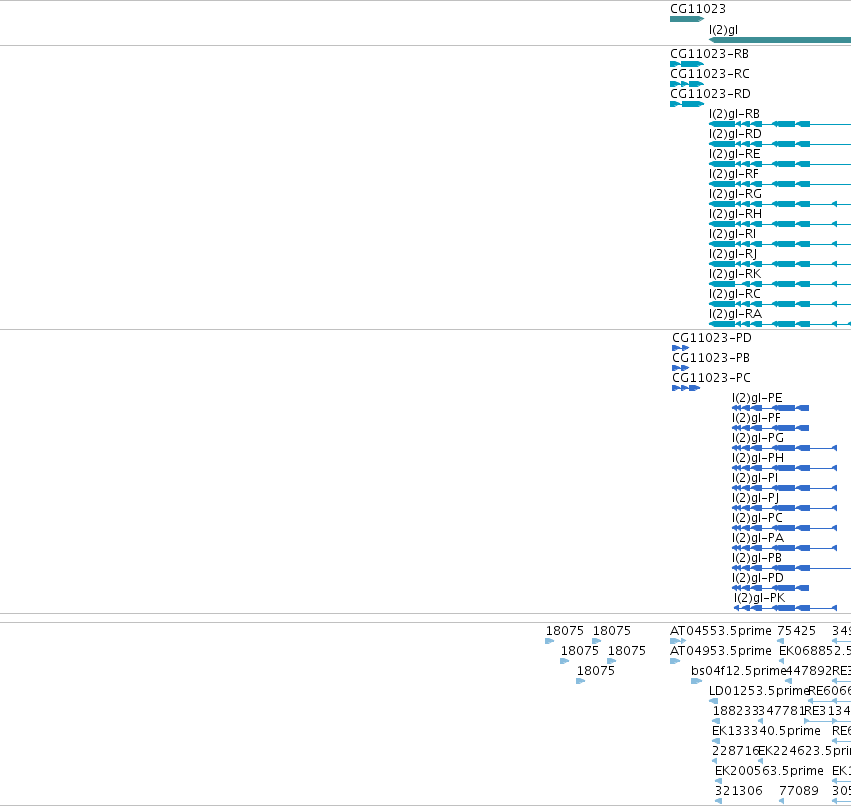Select protein l(2)gl-PC
The width and height of the screenshot is (851, 806).
785,528
